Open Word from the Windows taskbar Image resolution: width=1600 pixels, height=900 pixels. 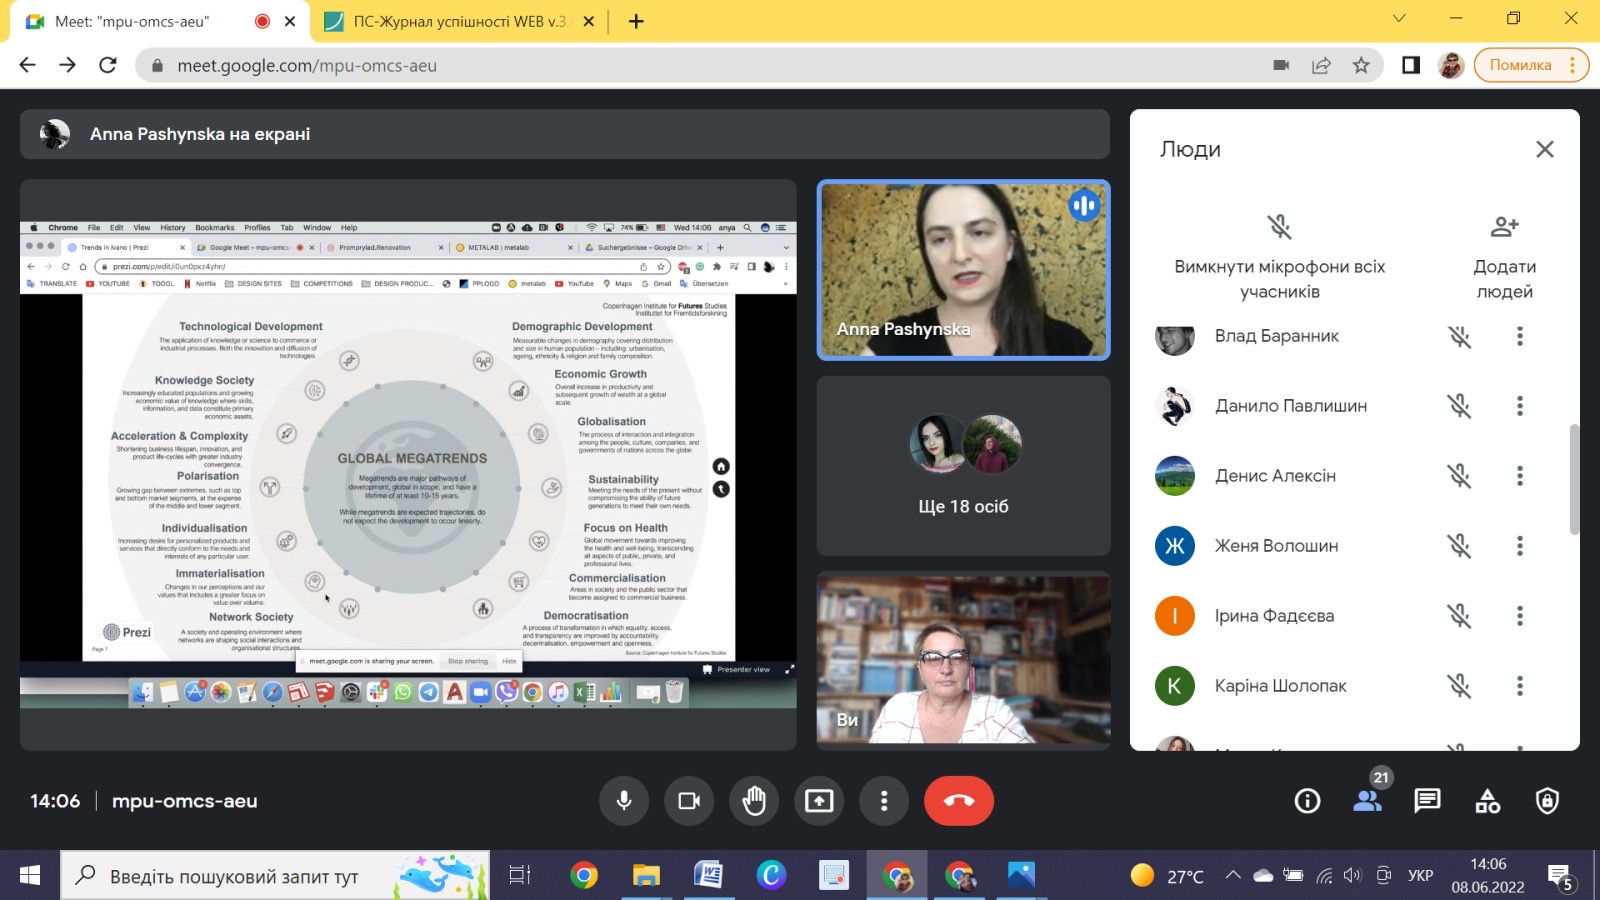point(708,876)
